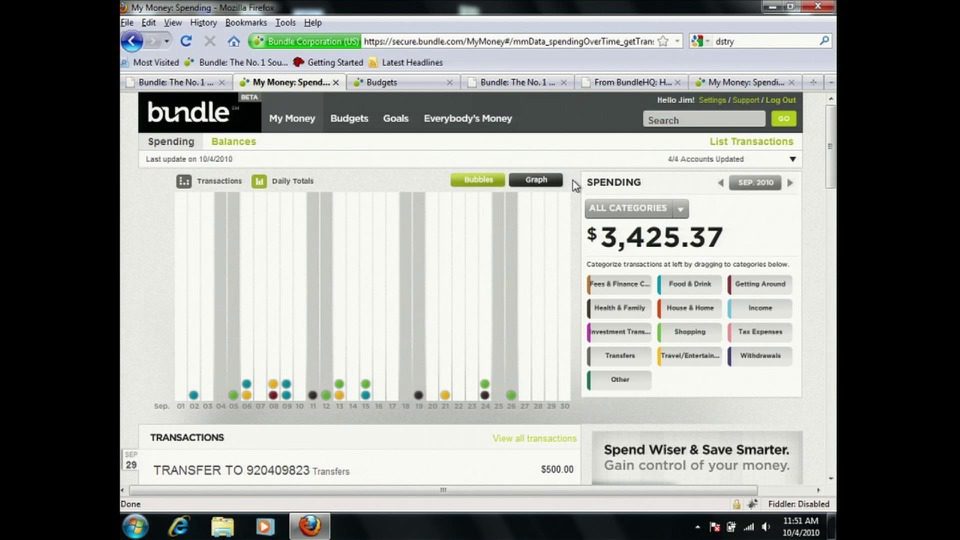Select Food & Drink category
This screenshot has height=540, width=960.
689,284
